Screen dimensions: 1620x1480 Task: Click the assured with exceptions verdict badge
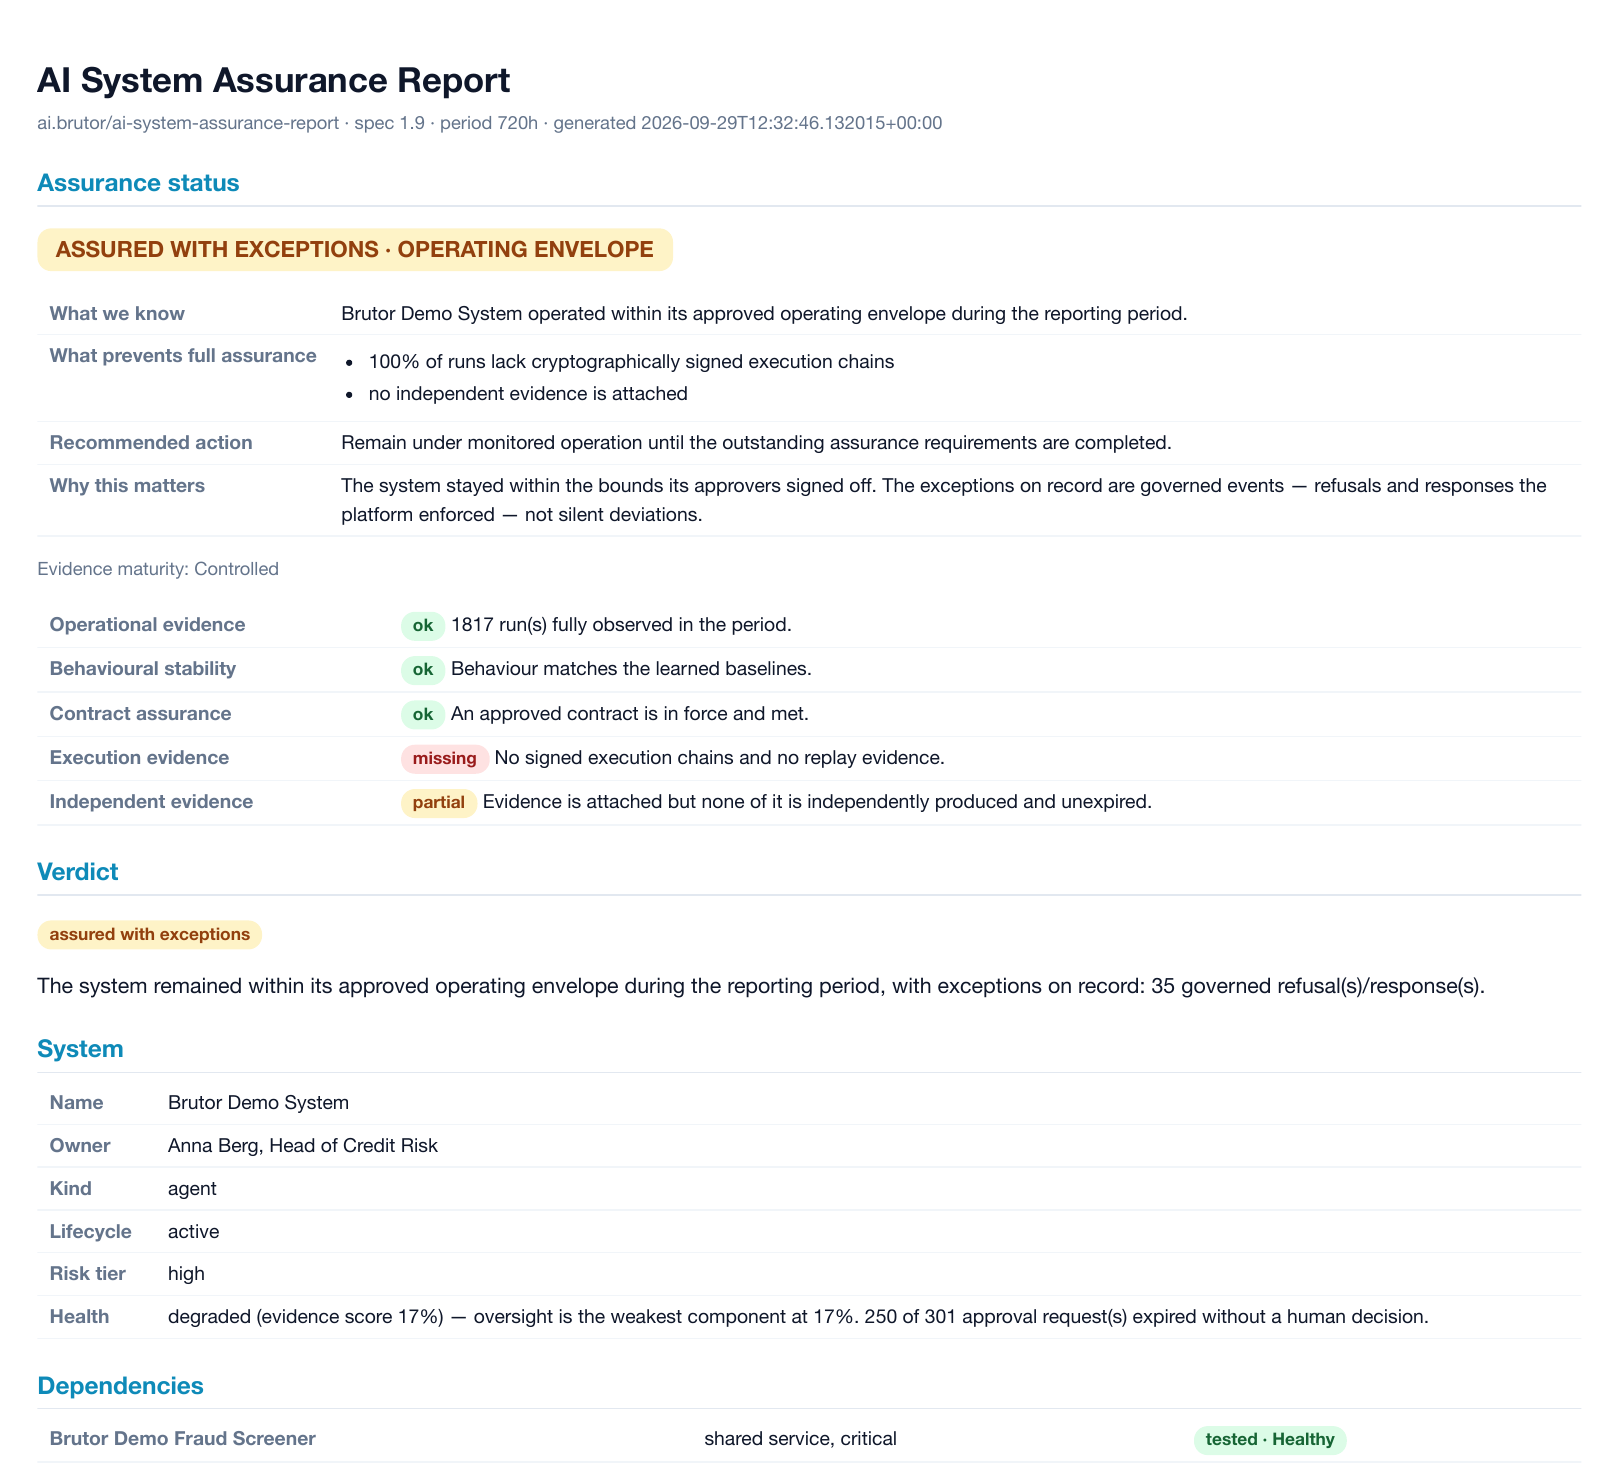[150, 934]
